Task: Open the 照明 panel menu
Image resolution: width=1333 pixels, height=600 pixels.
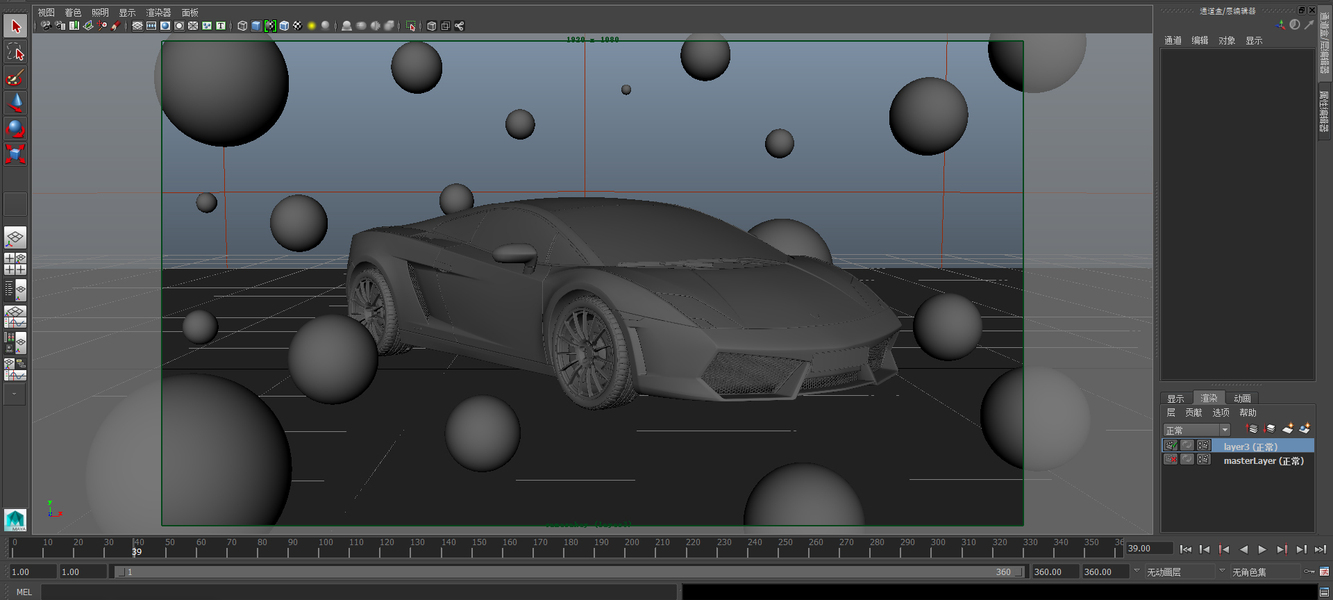Action: click(100, 12)
